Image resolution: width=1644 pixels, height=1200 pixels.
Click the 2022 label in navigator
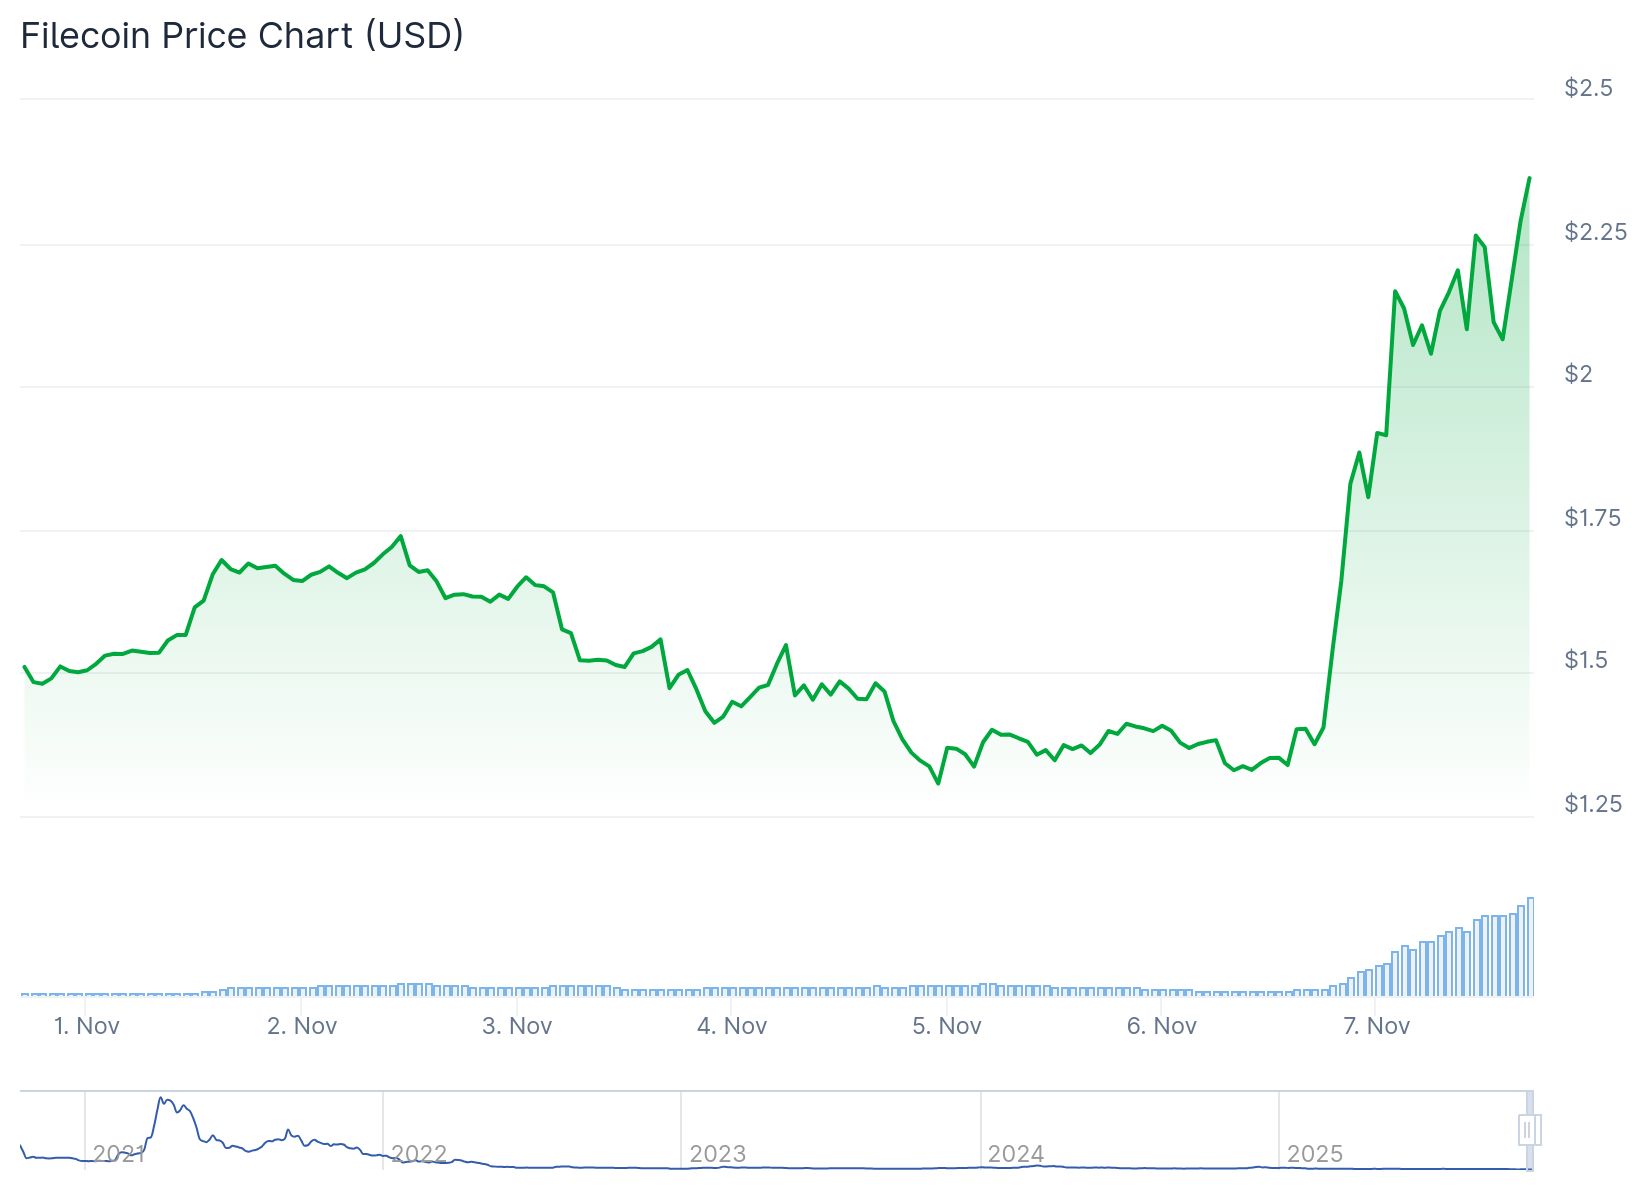point(418,1154)
